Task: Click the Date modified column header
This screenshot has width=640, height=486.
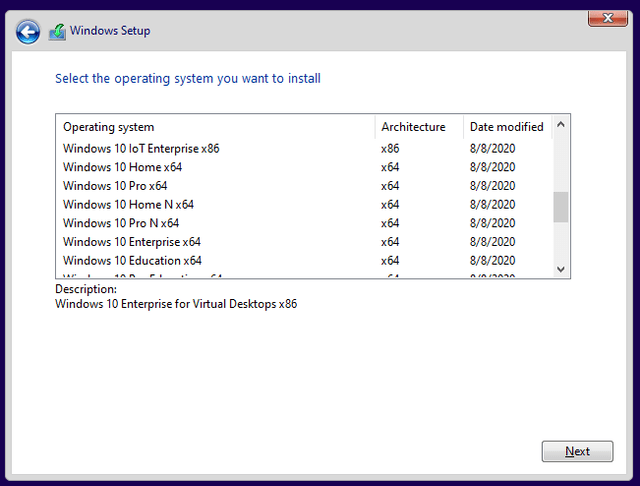Action: pyautogui.click(x=507, y=127)
